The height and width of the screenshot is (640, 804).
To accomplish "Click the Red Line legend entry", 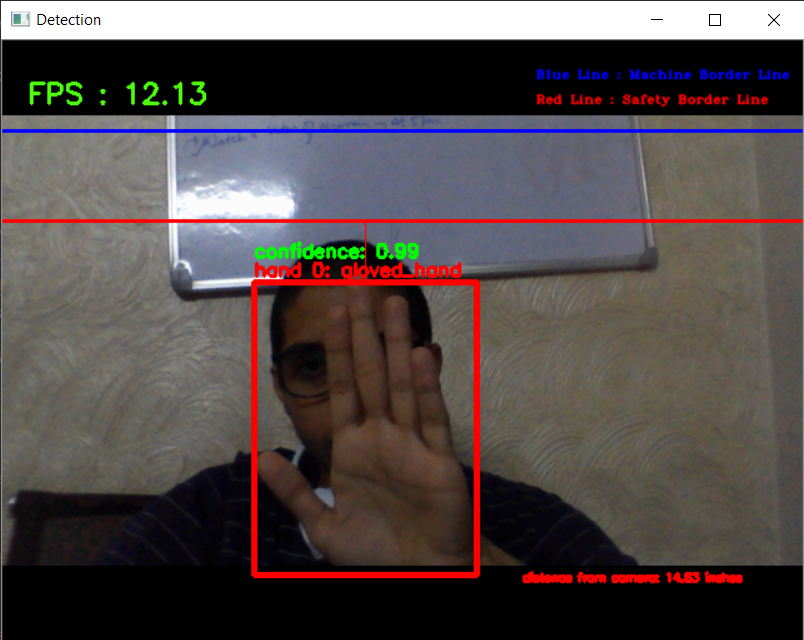I will coord(650,99).
